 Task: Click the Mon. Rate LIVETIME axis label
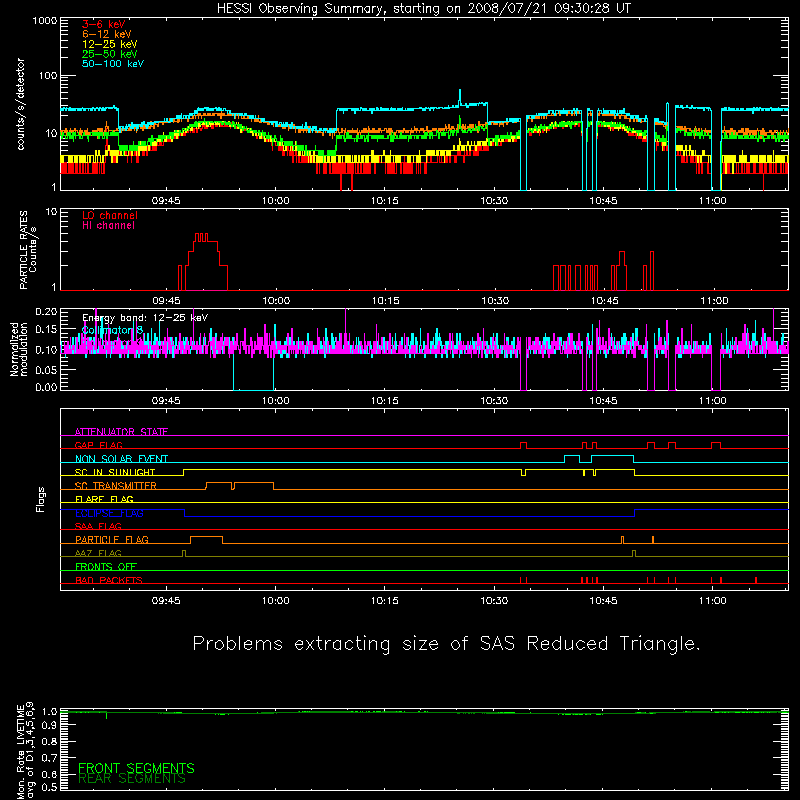coord(25,750)
